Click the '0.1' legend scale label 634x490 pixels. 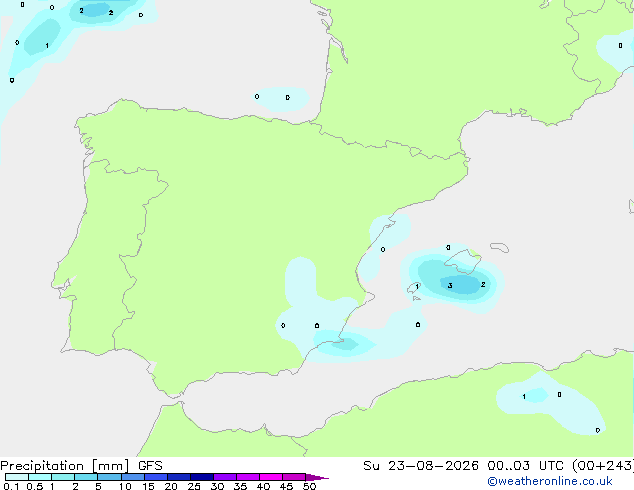(11, 486)
